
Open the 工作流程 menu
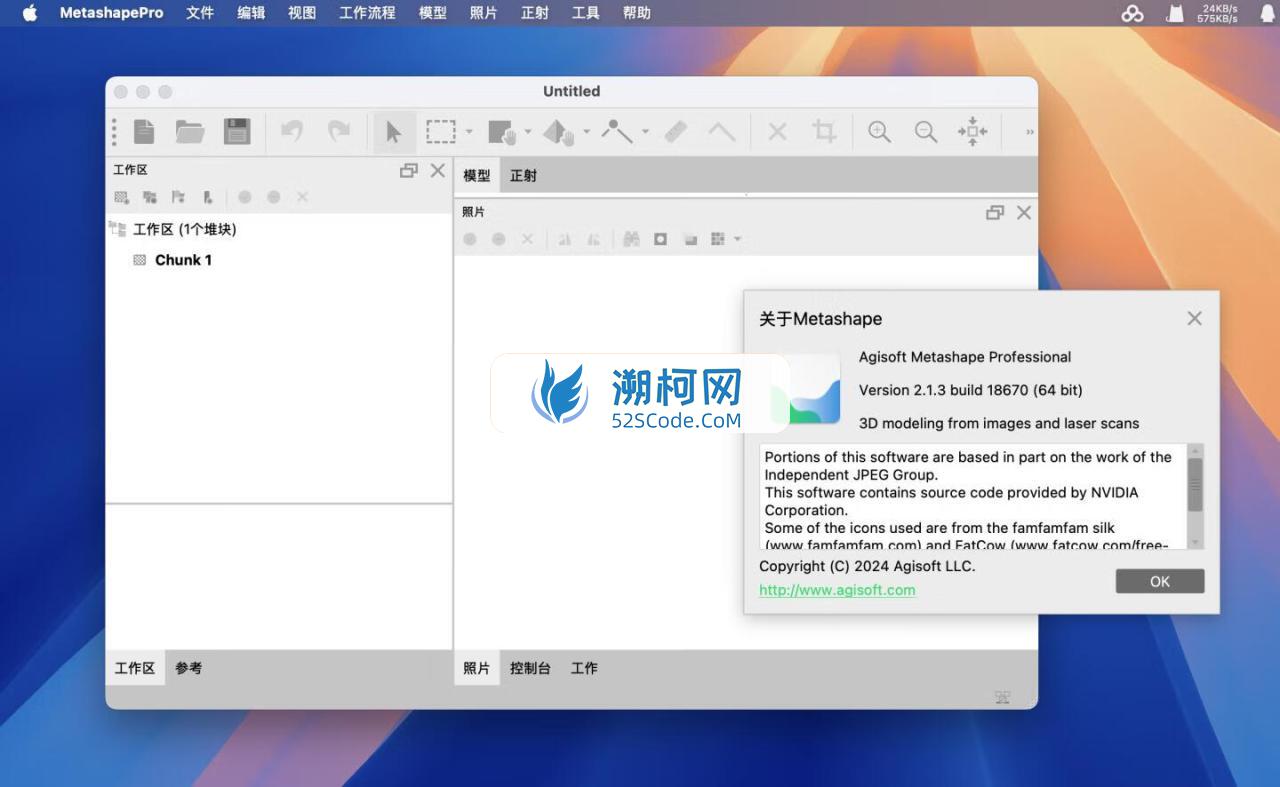click(x=367, y=13)
